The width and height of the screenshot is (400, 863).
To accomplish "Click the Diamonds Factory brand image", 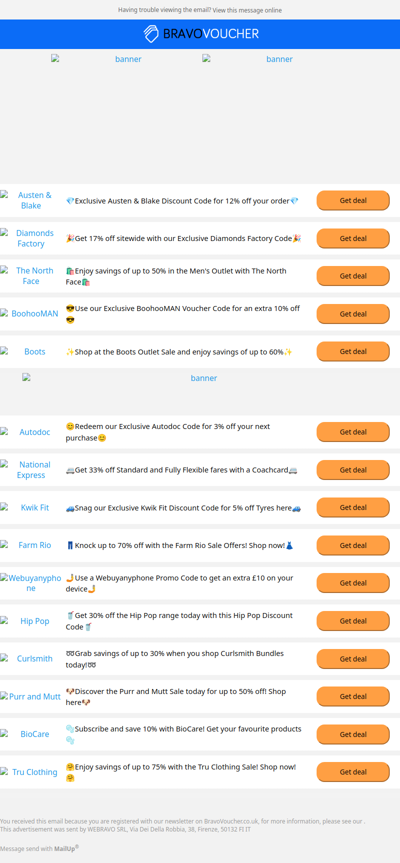I will [31, 238].
